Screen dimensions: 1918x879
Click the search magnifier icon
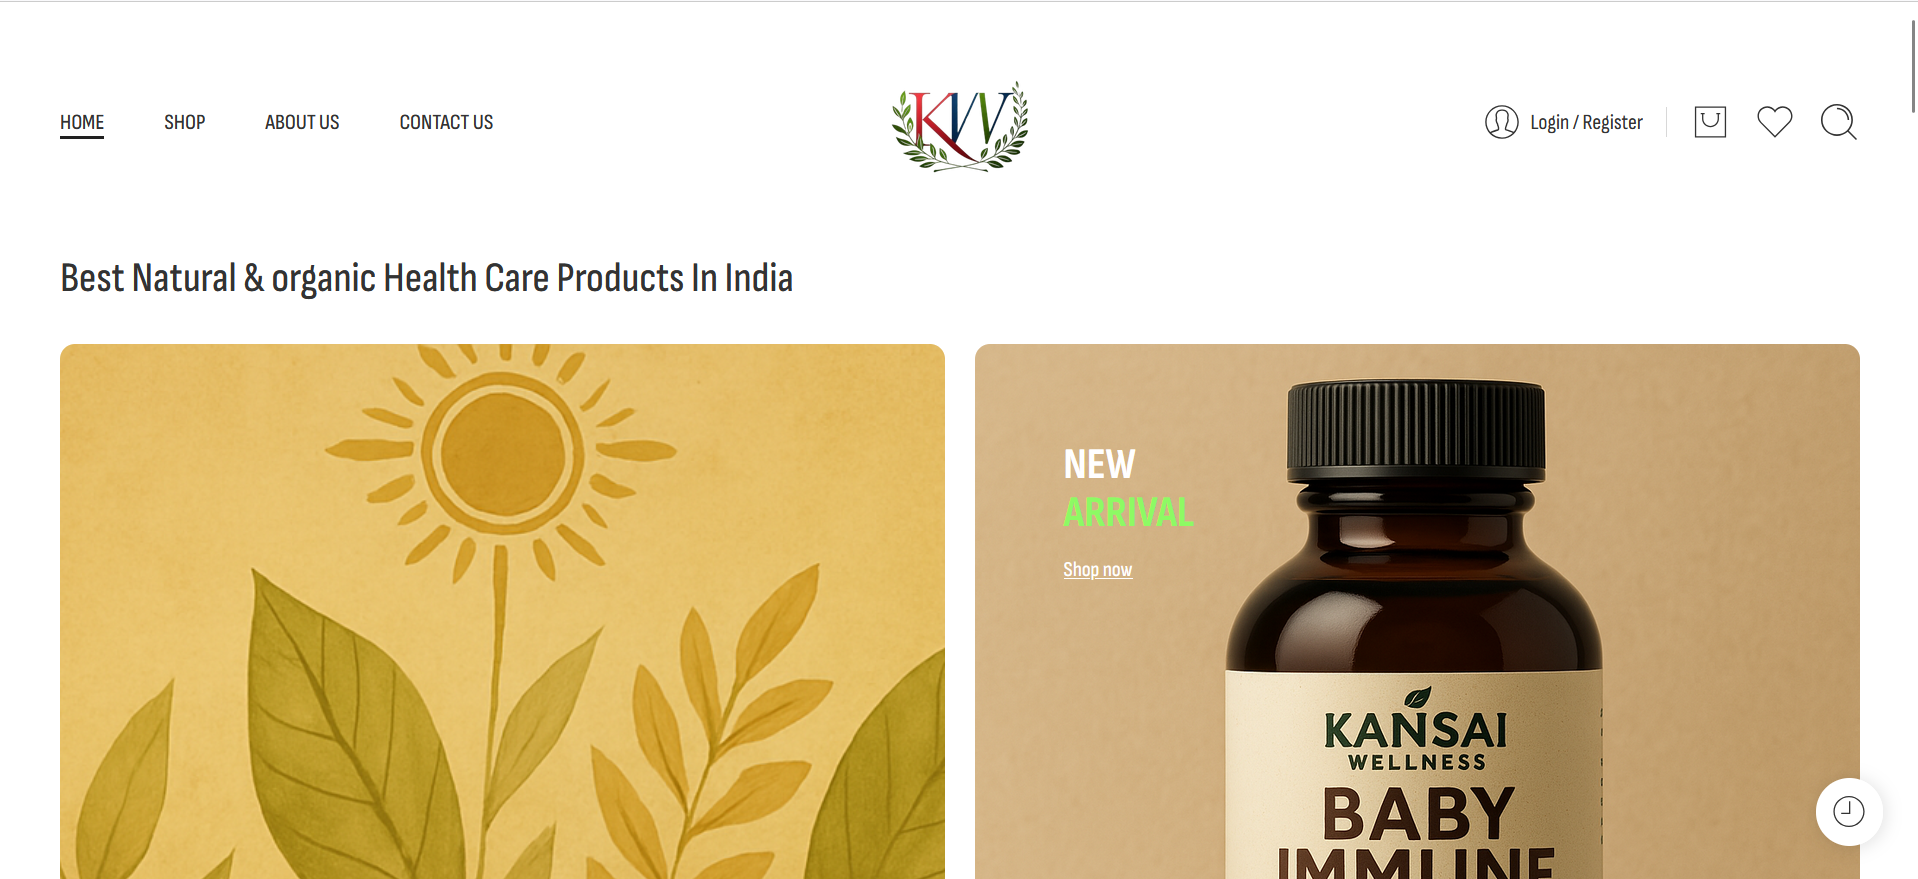click(x=1838, y=122)
